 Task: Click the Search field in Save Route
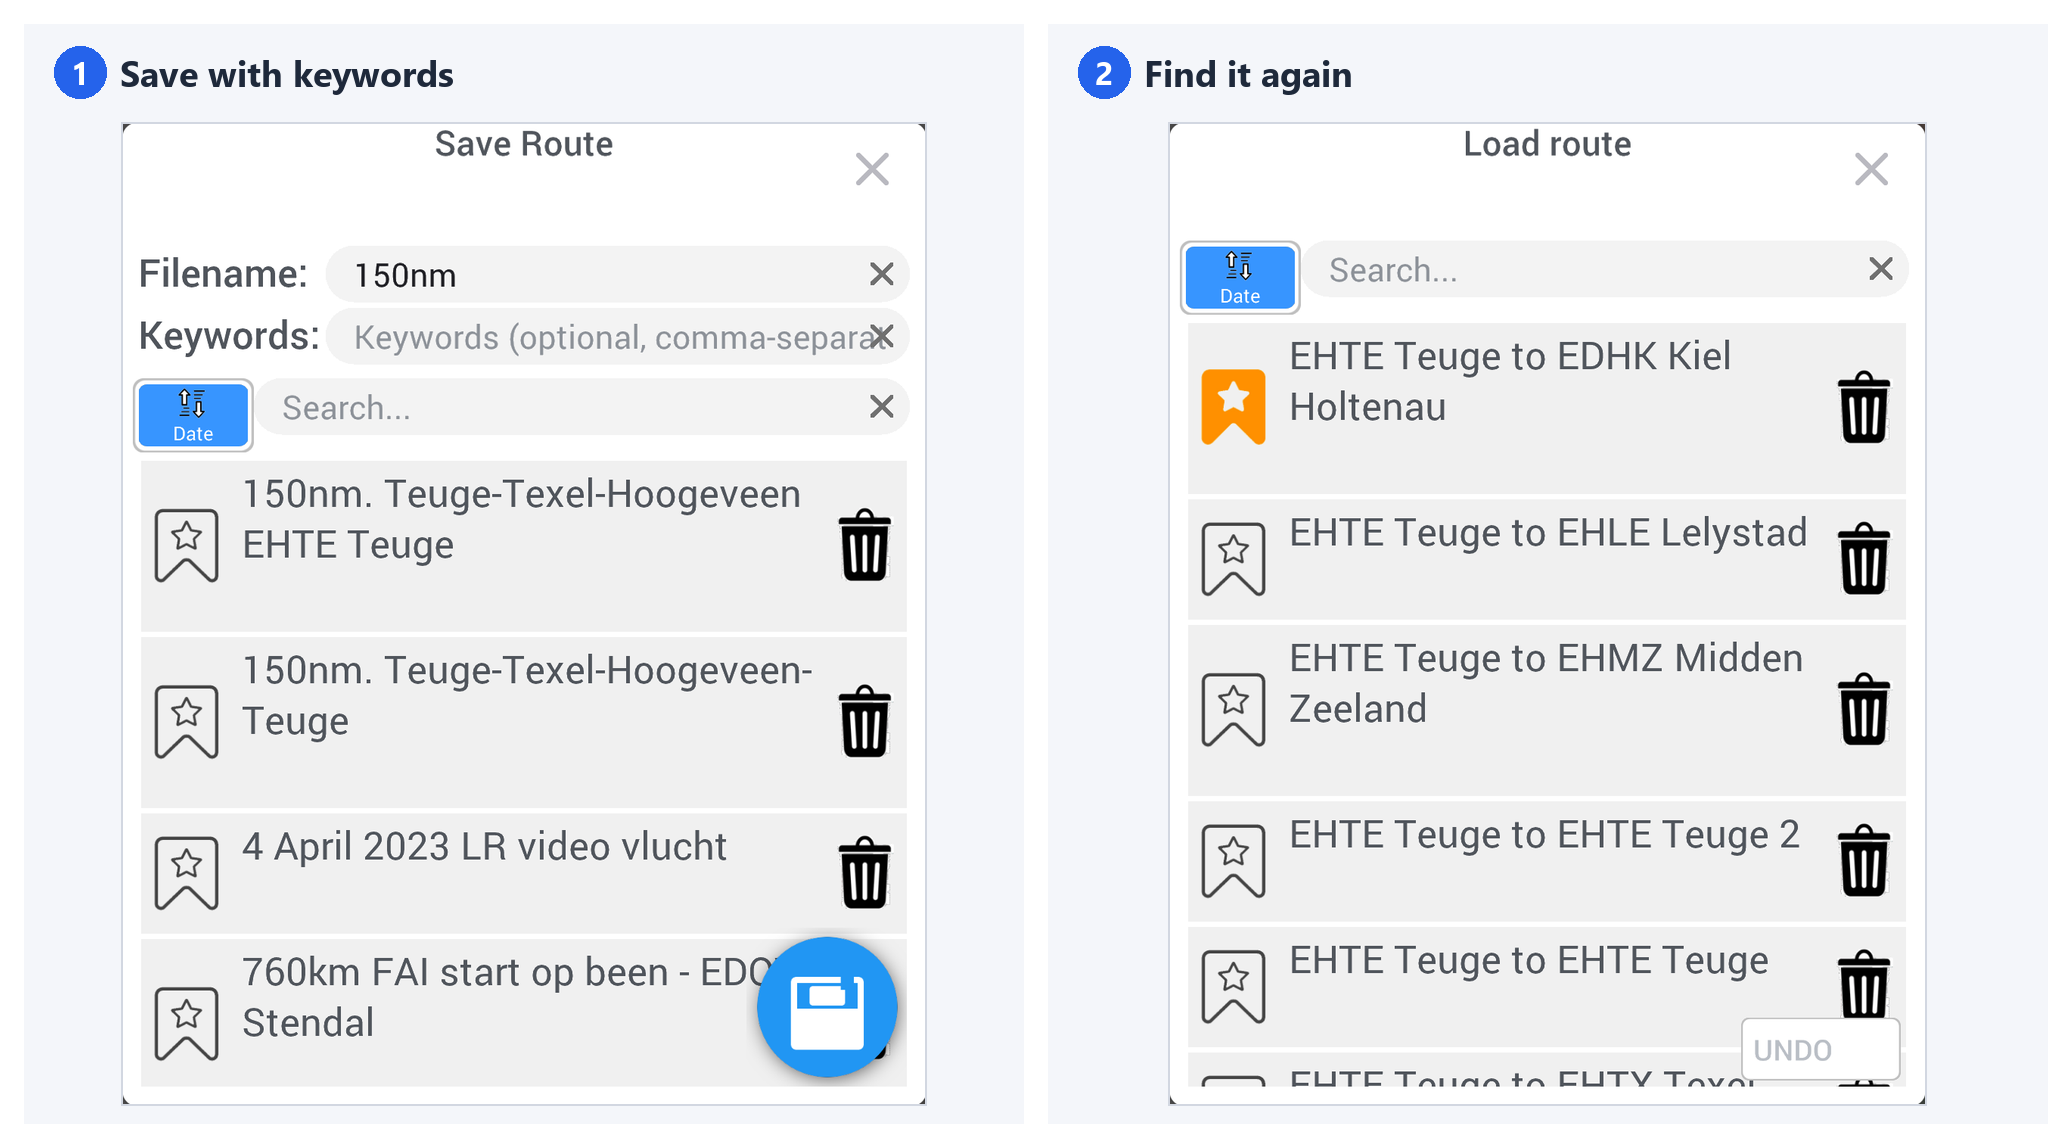click(x=582, y=407)
